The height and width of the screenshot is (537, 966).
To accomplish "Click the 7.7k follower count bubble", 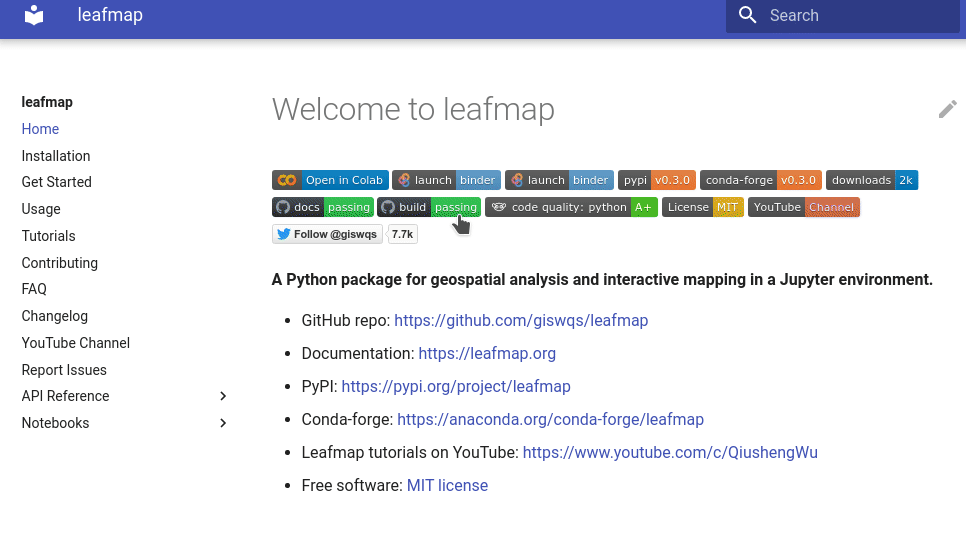I will pyautogui.click(x=402, y=234).
